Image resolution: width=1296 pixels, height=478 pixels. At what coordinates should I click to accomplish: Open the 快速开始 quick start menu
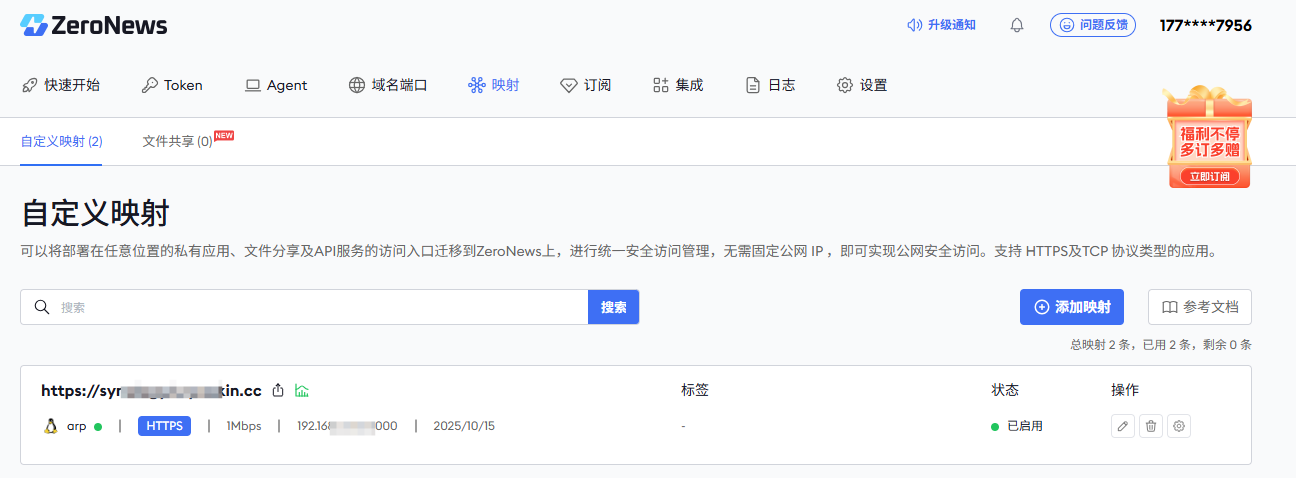pyautogui.click(x=61, y=85)
